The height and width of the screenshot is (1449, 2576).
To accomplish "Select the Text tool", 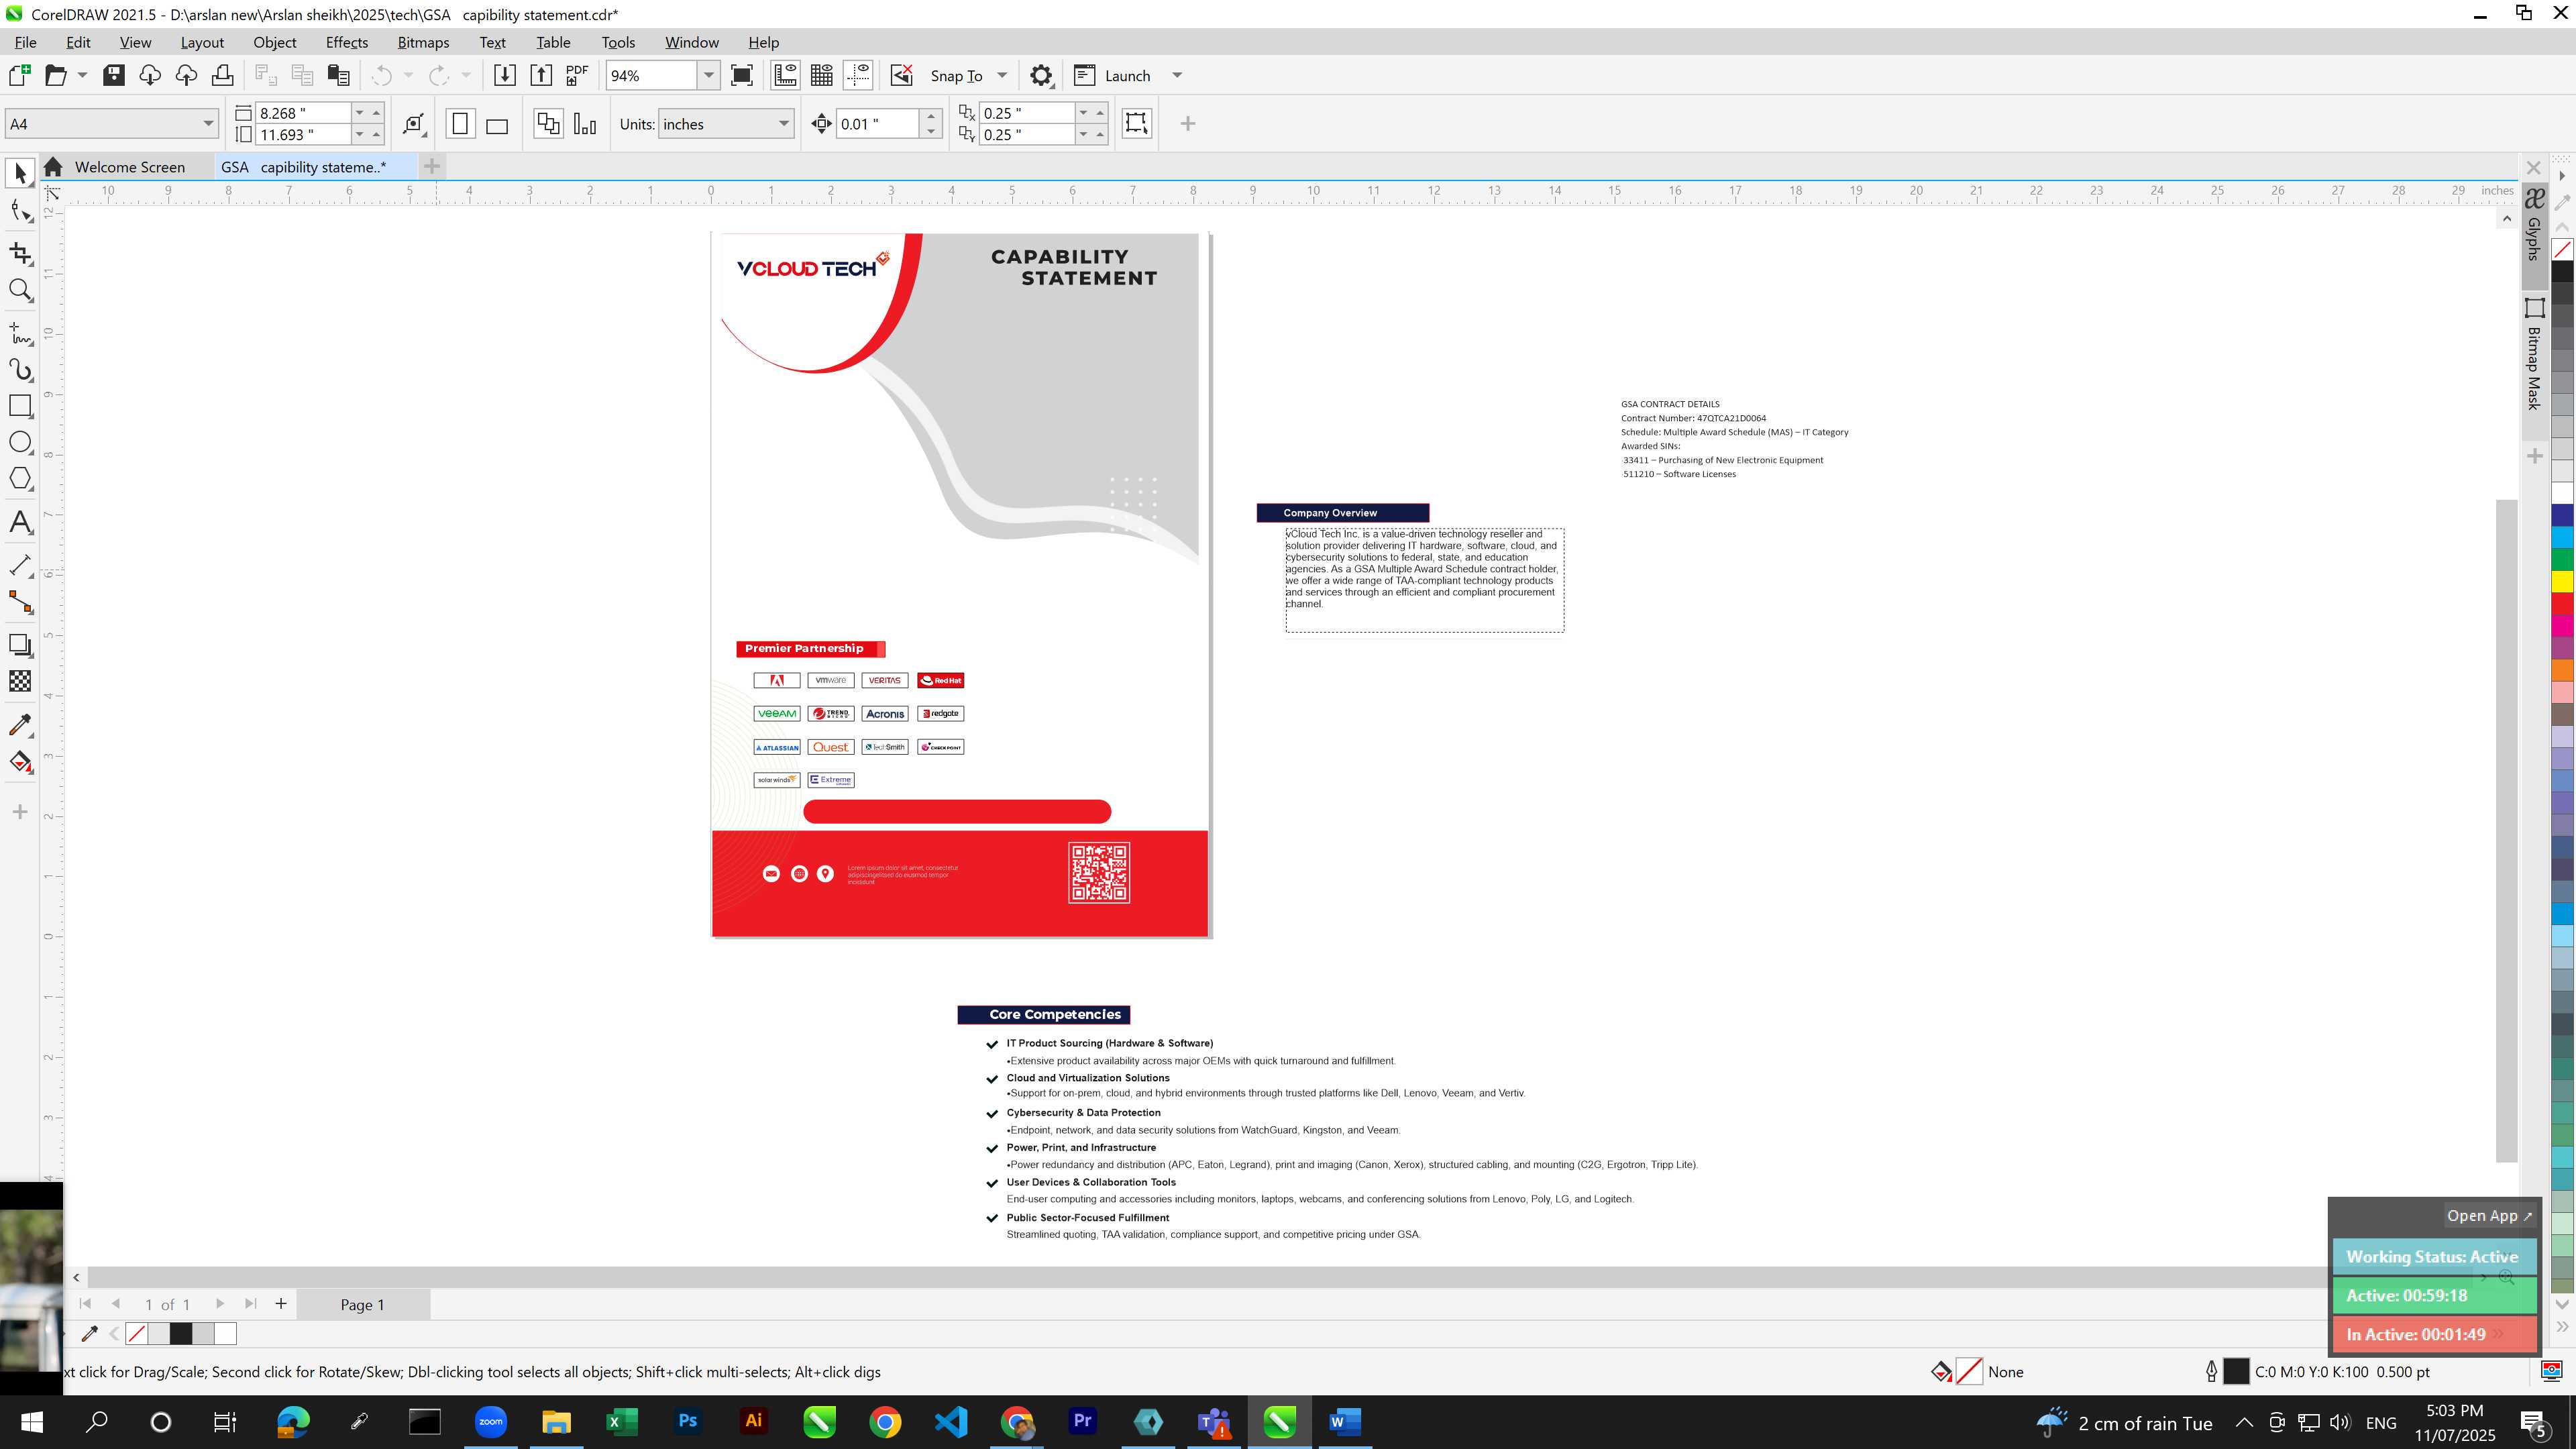I will 20,522.
